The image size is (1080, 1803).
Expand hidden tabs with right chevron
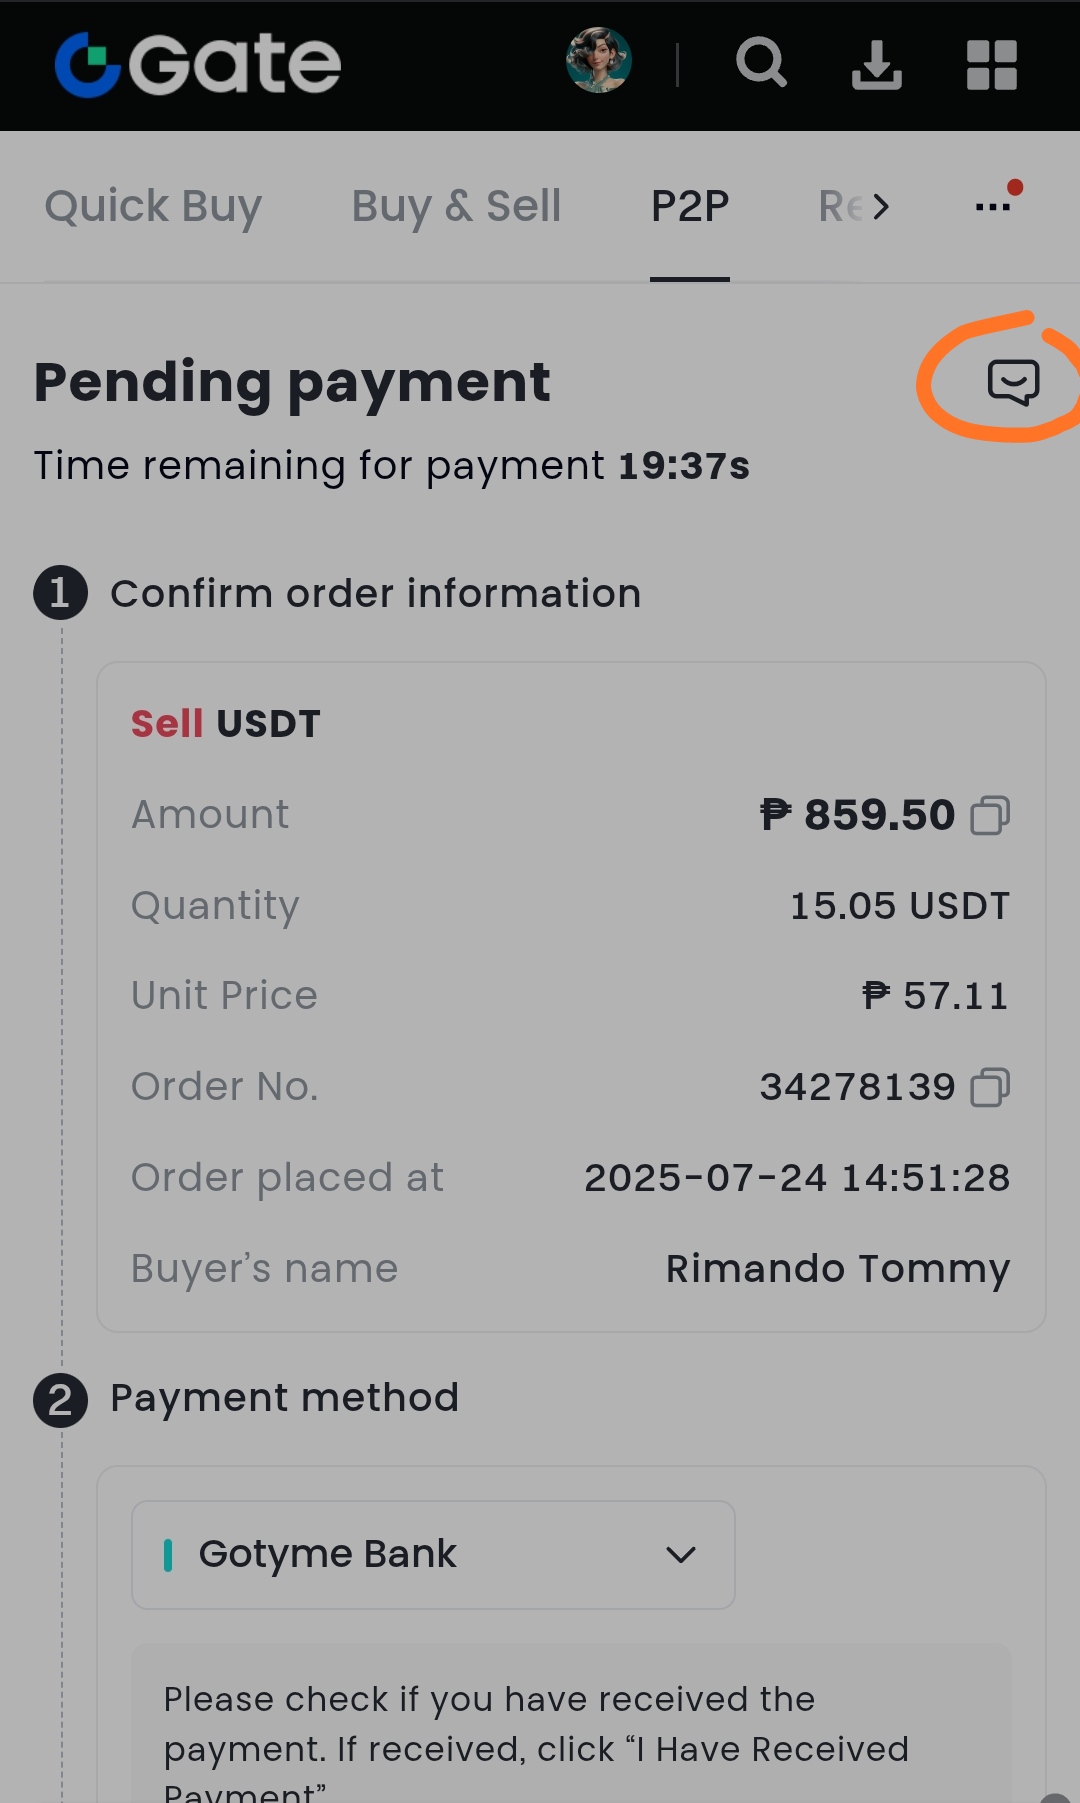880,207
